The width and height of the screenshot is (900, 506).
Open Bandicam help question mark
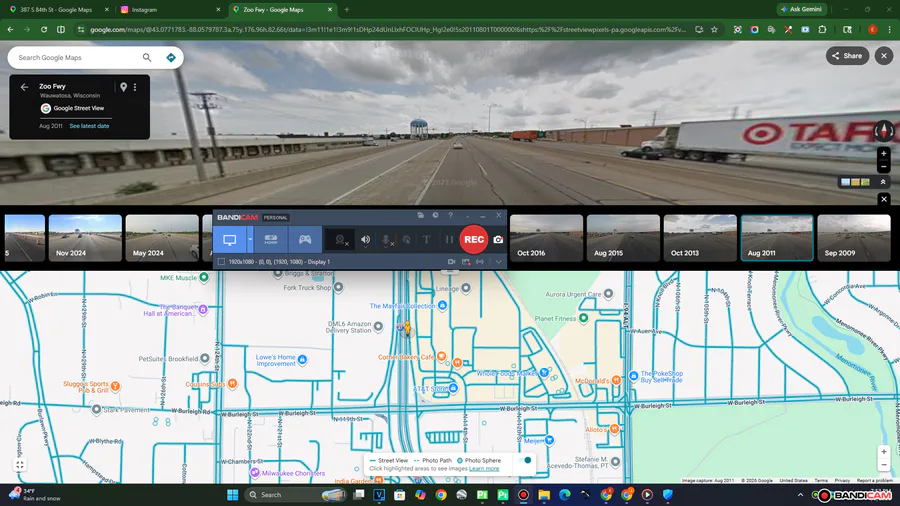[451, 215]
